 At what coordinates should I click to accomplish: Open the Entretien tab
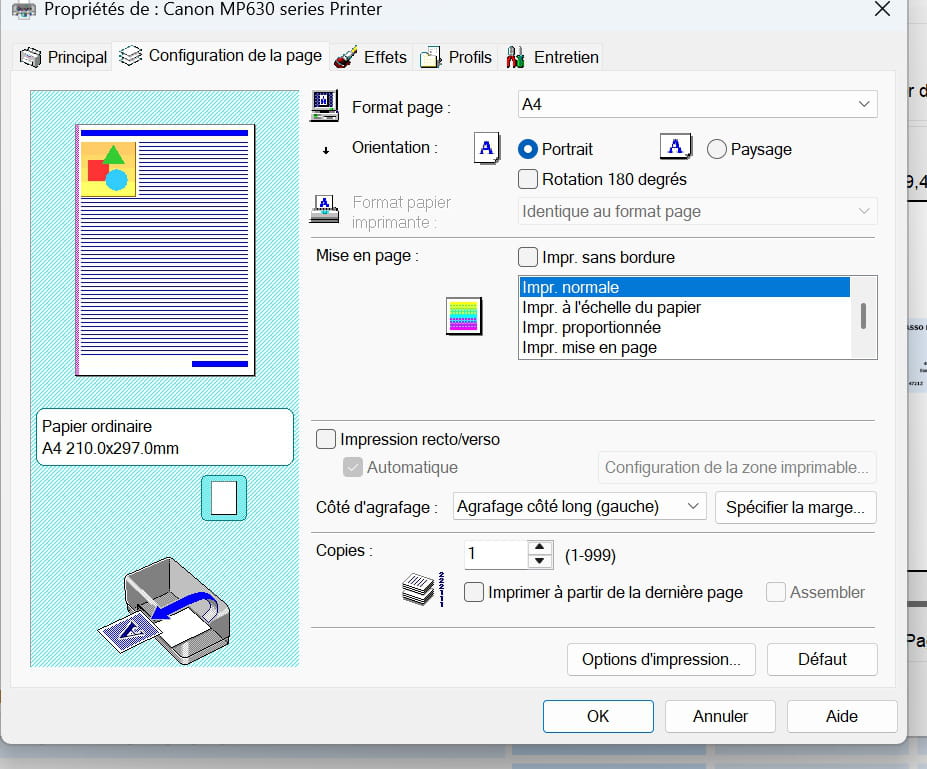coord(553,57)
